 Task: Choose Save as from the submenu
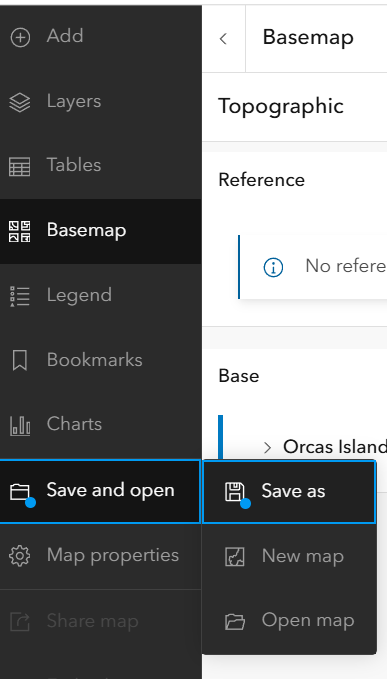click(289, 491)
